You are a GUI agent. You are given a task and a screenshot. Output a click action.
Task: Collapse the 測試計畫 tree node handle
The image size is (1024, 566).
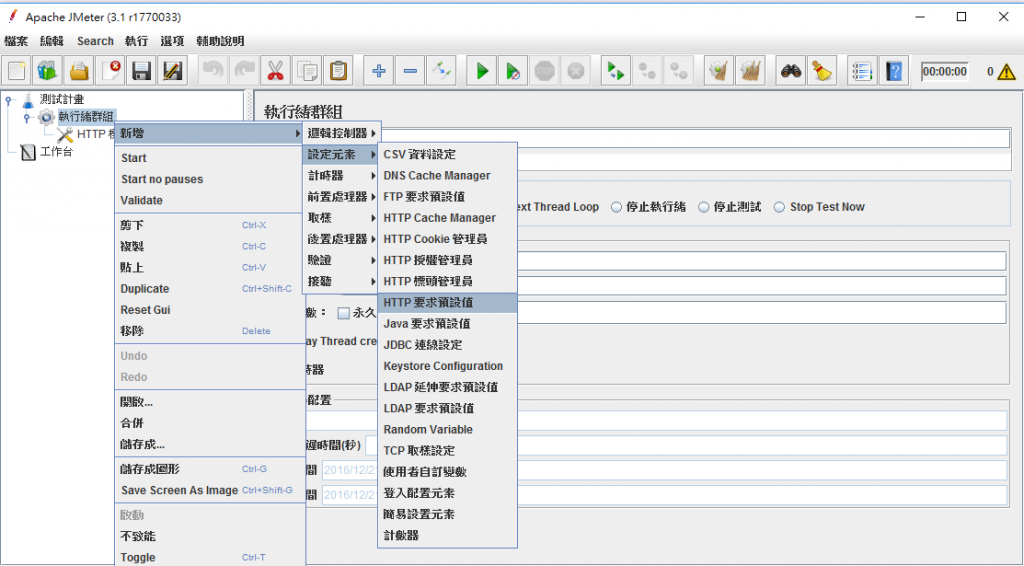tap(8, 101)
